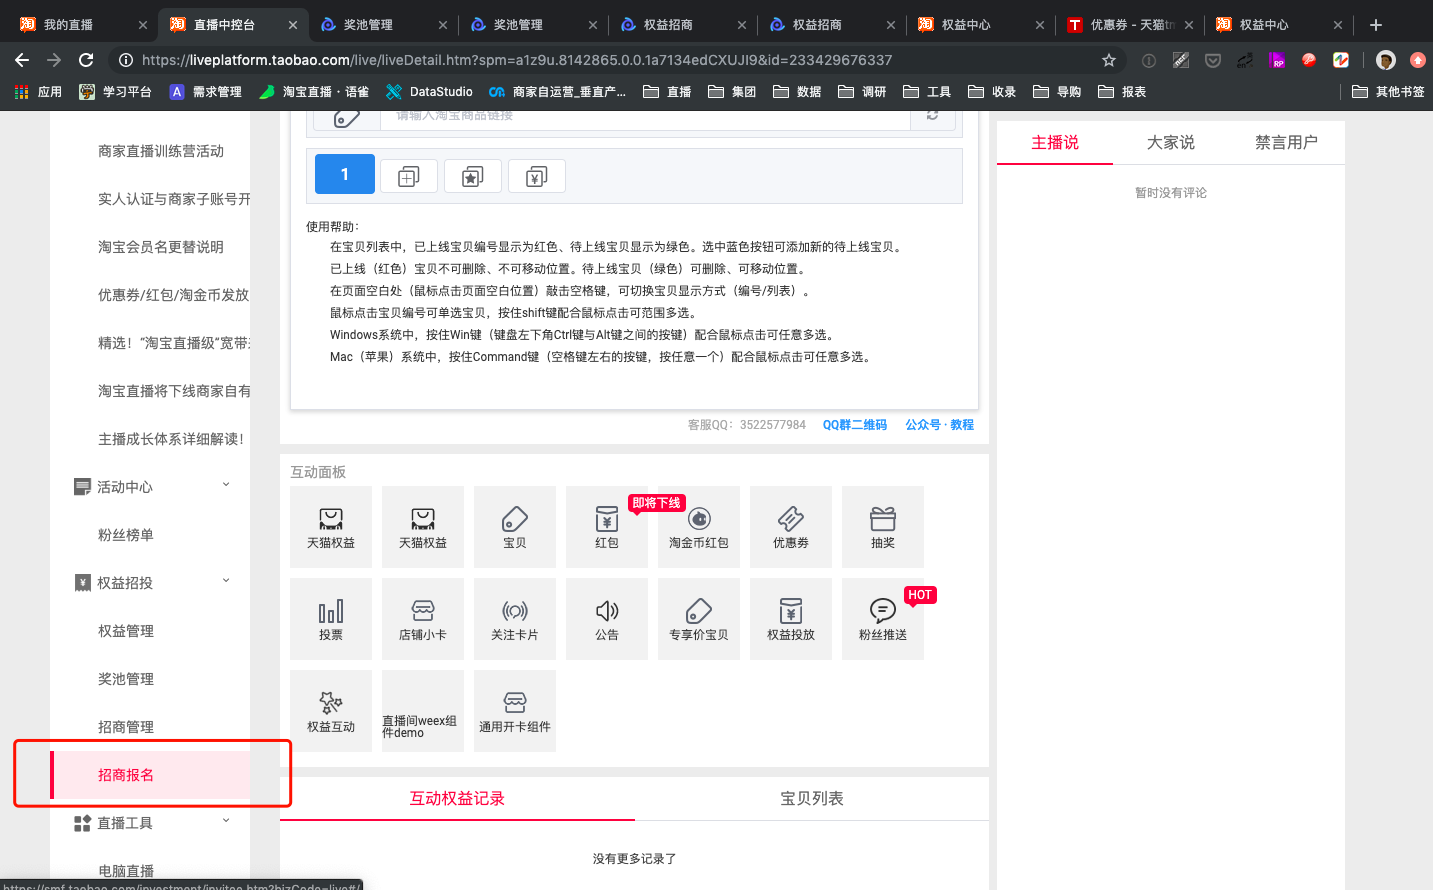Open the 其他书签 bookmarks folder

click(x=1388, y=92)
